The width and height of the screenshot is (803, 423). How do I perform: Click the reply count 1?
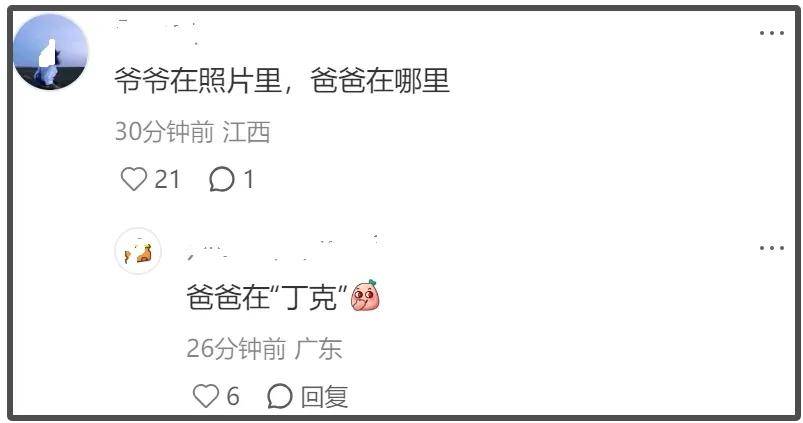248,180
